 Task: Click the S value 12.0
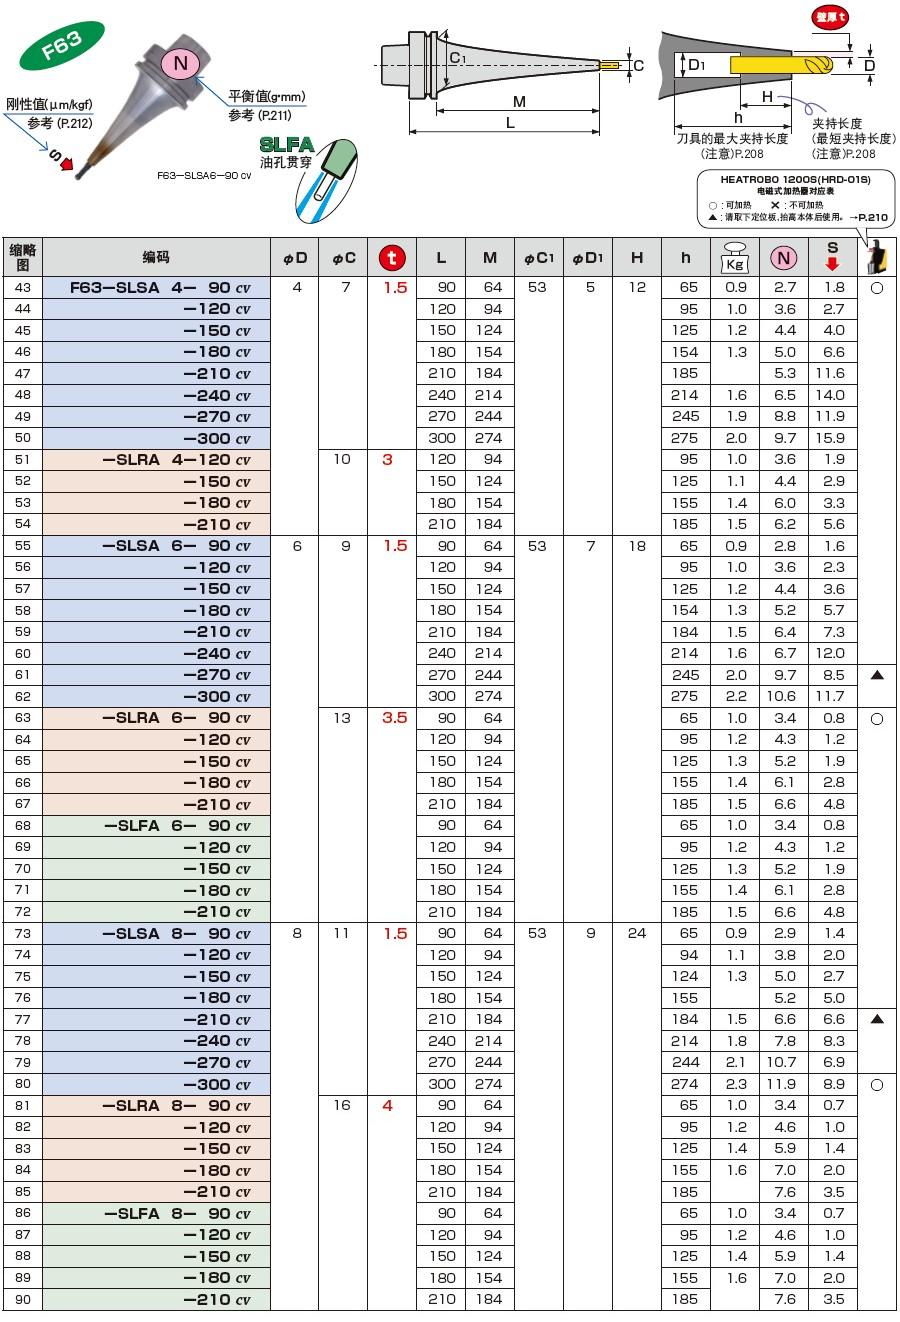pos(830,653)
